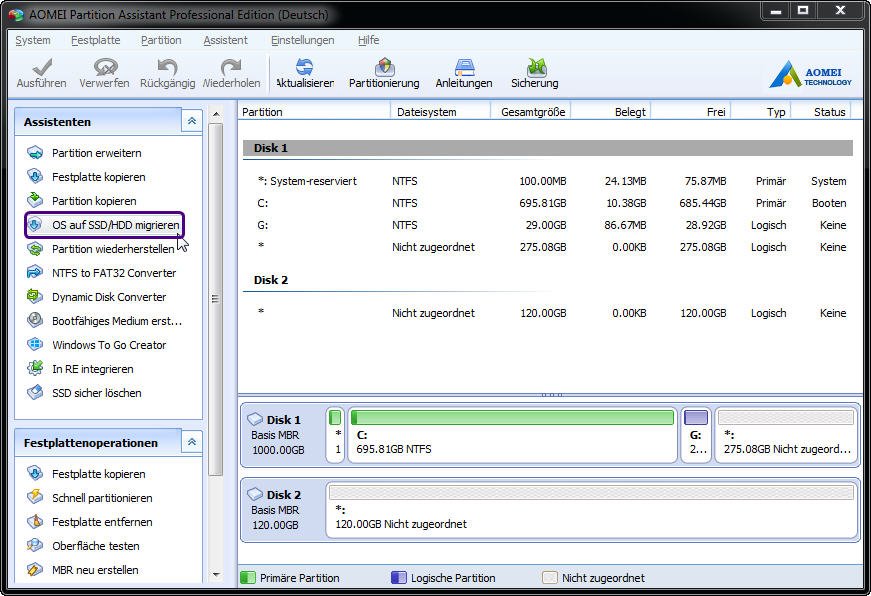
Task: Open the Sicherung toolbar icon
Action: pyautogui.click(x=535, y=68)
